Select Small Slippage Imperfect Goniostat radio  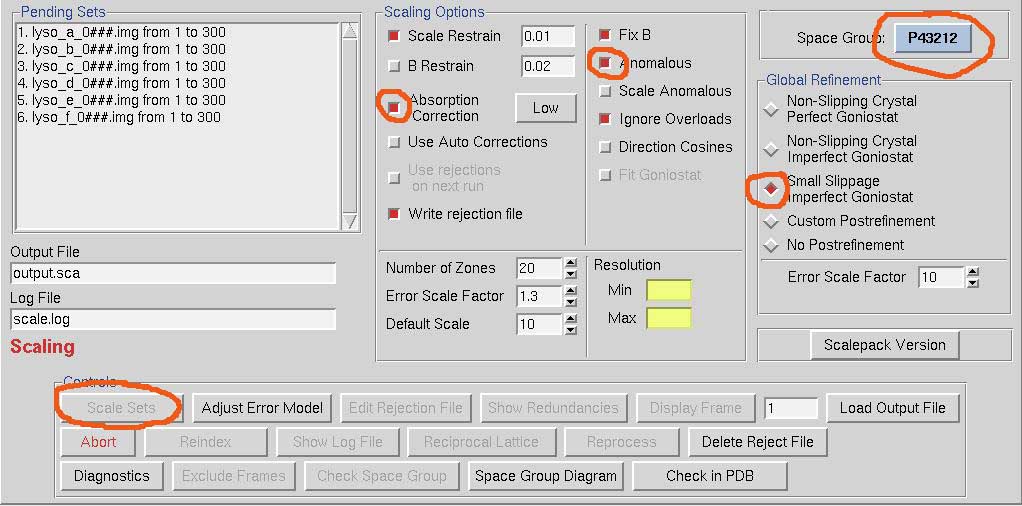coord(772,188)
